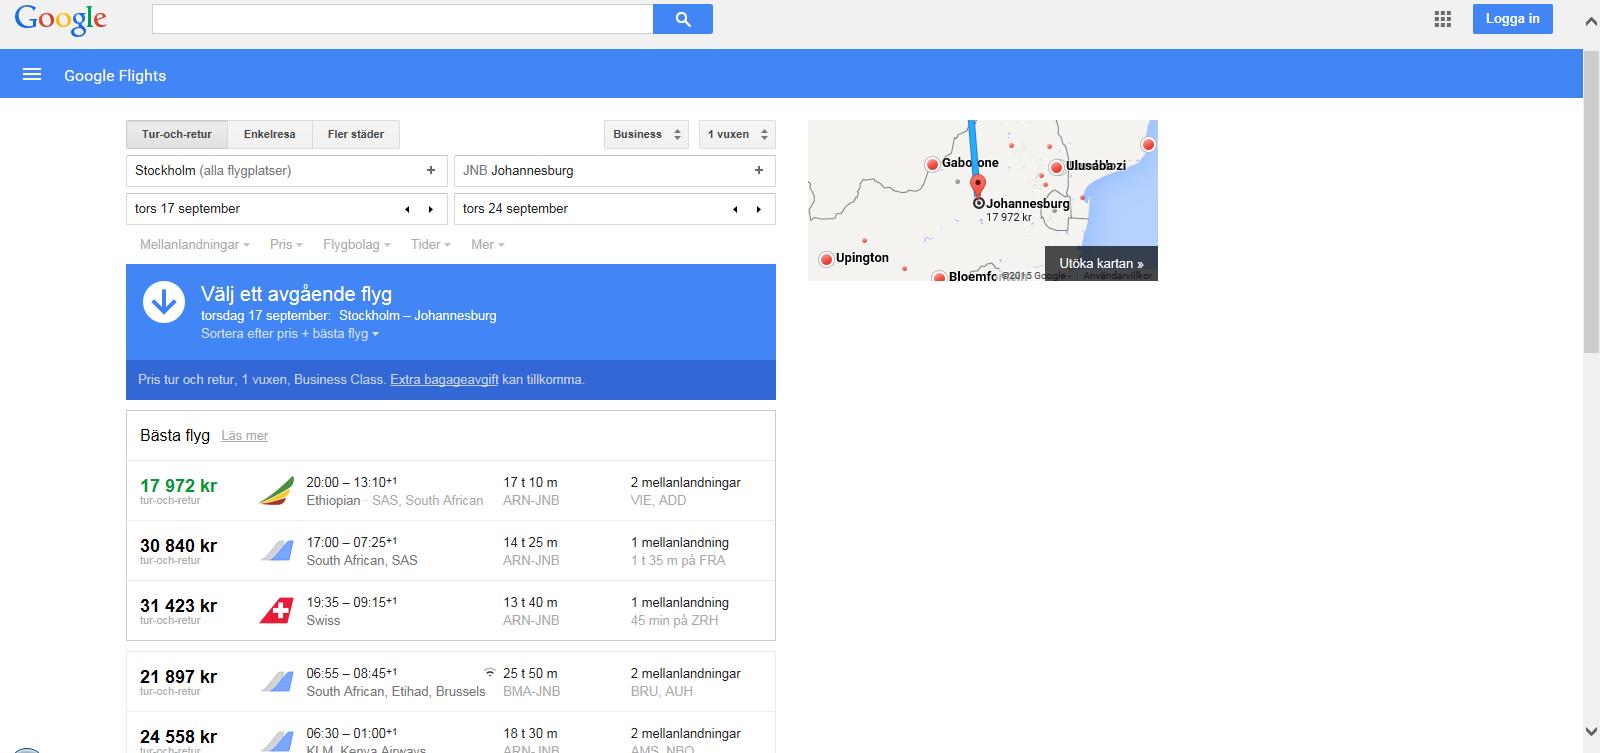Click the blue search magnifier button

(x=683, y=19)
